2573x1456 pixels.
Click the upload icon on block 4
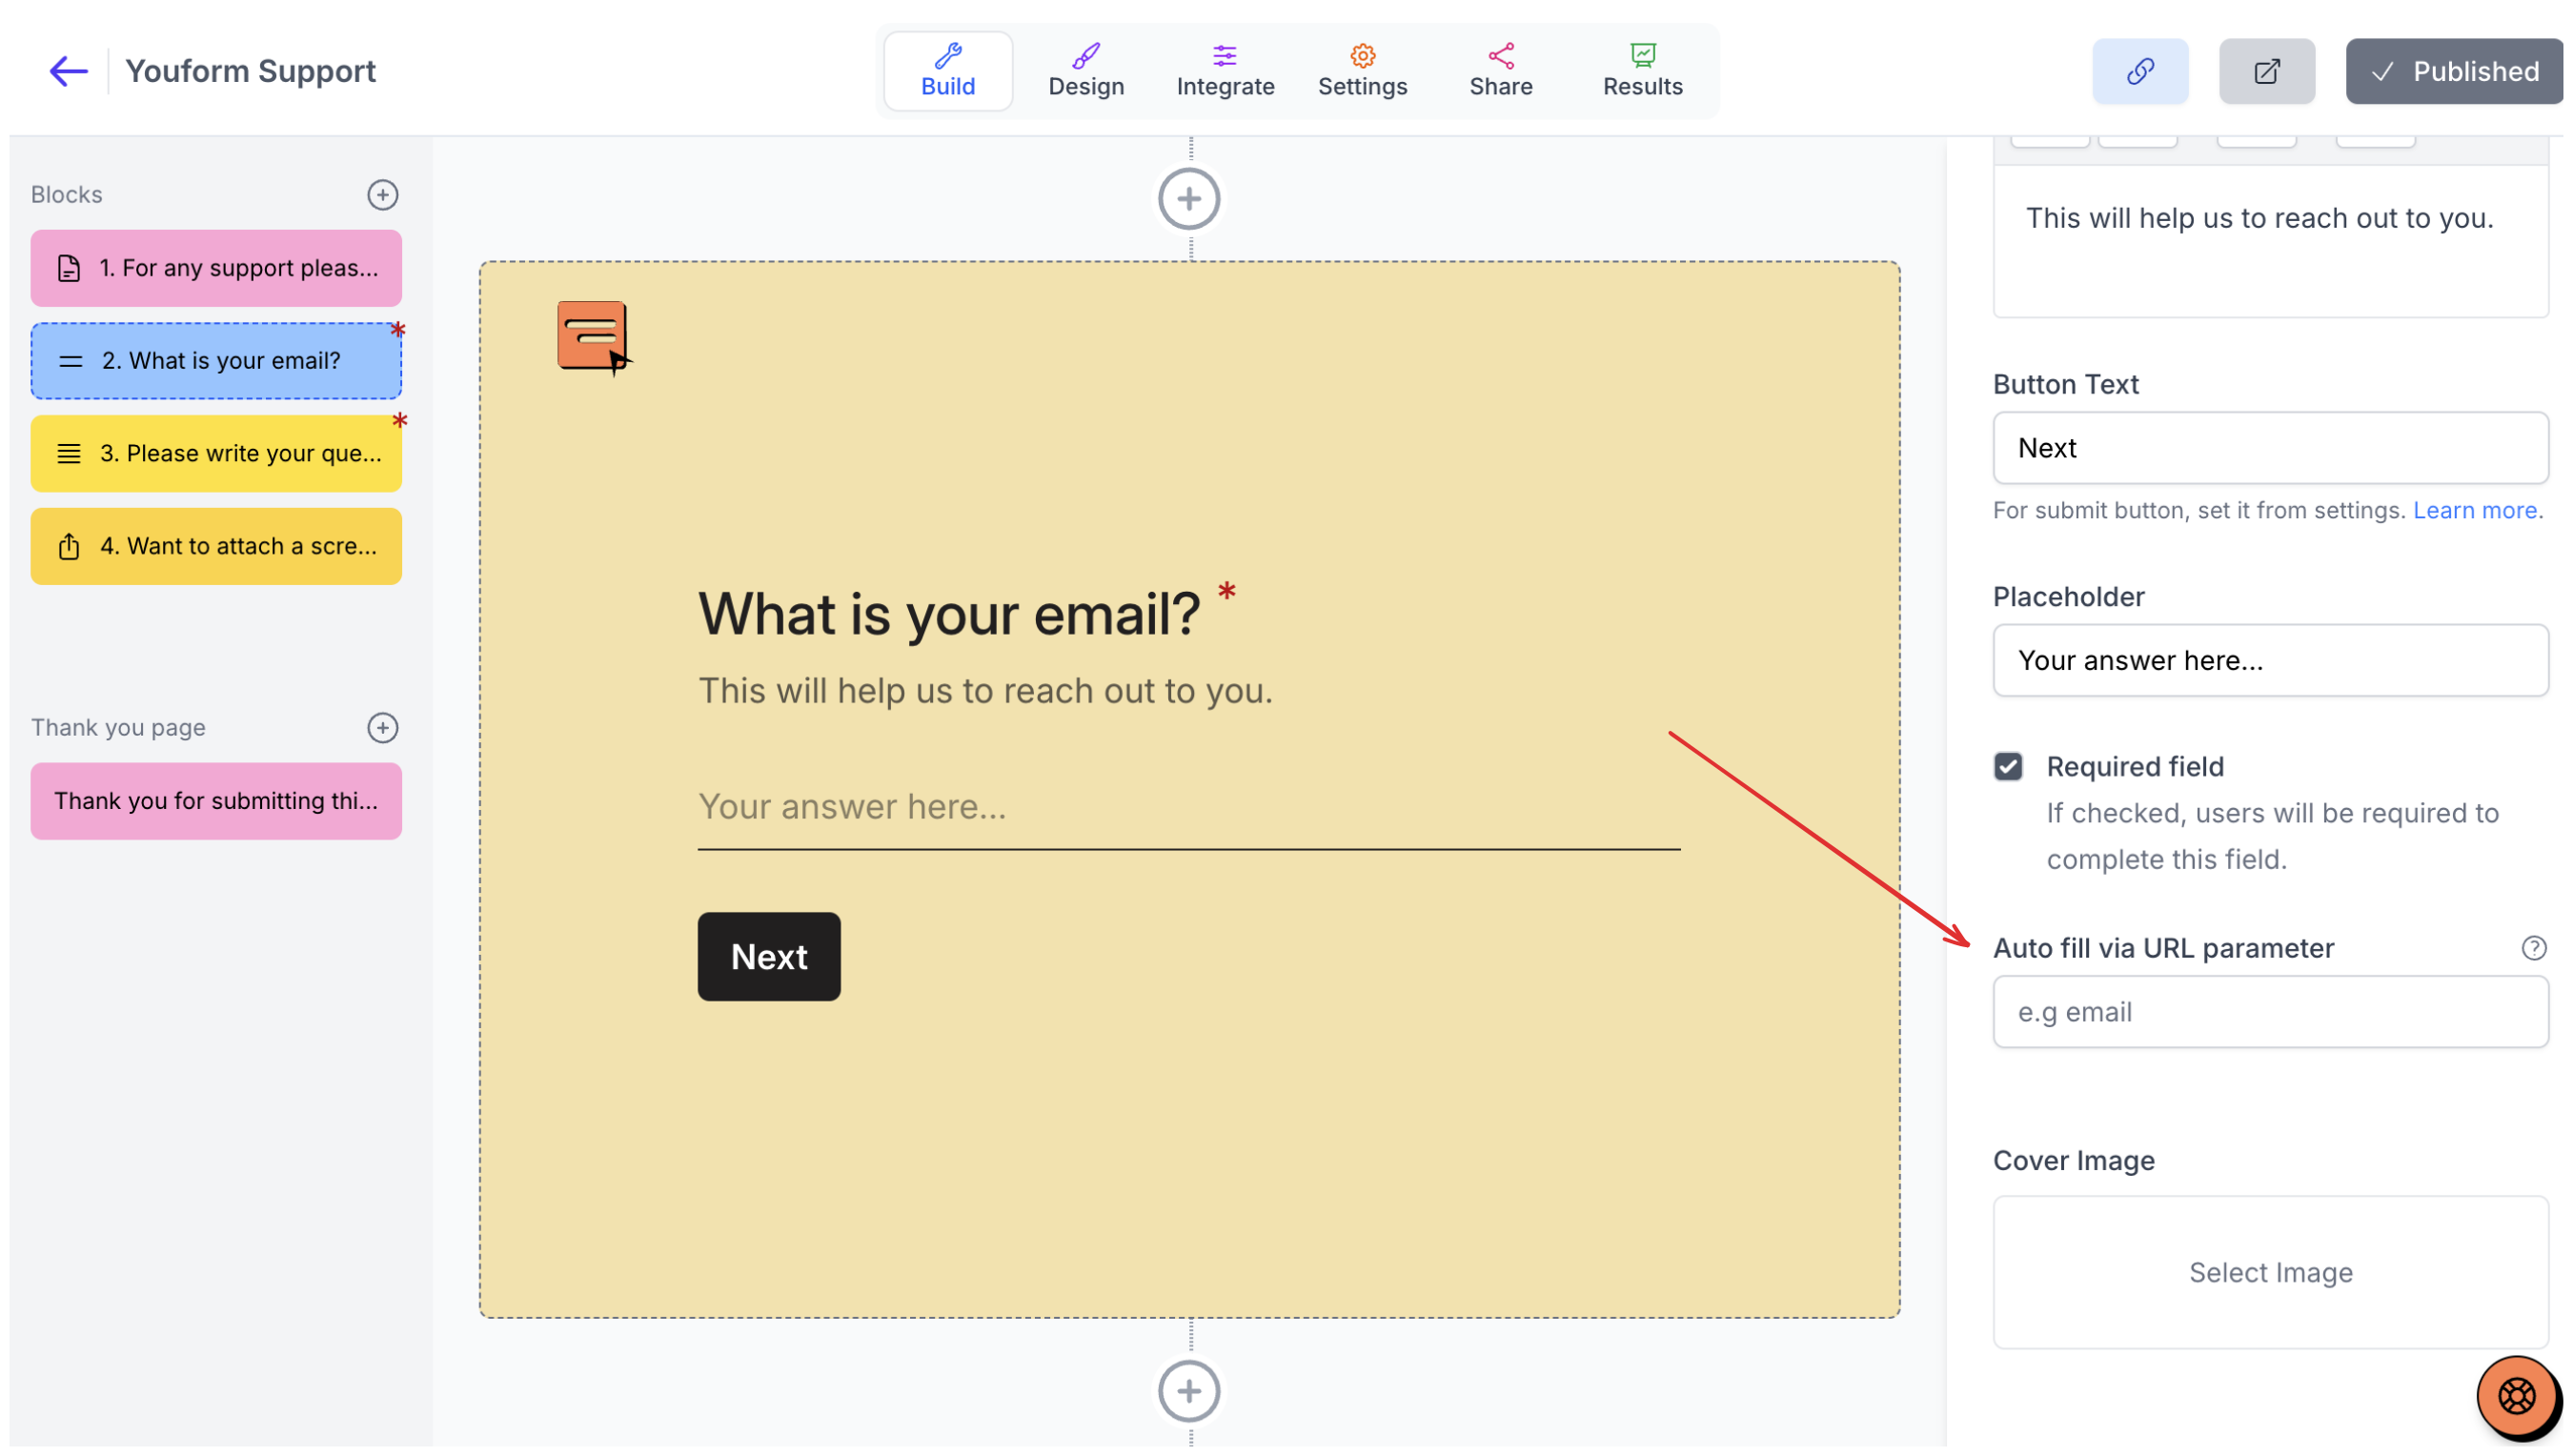(x=69, y=547)
